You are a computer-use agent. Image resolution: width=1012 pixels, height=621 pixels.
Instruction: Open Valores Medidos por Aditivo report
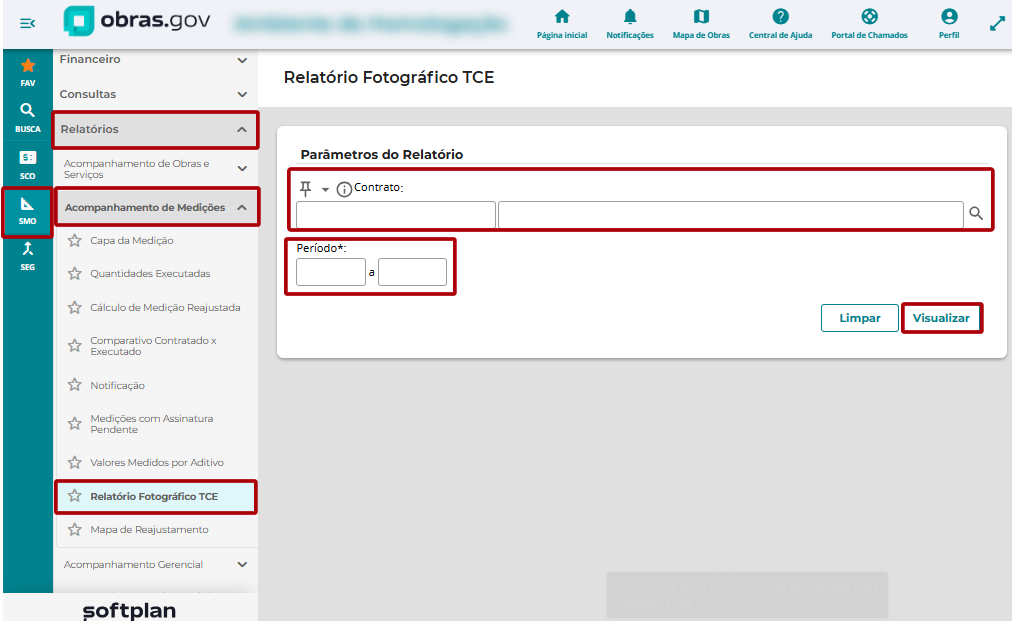click(157, 463)
